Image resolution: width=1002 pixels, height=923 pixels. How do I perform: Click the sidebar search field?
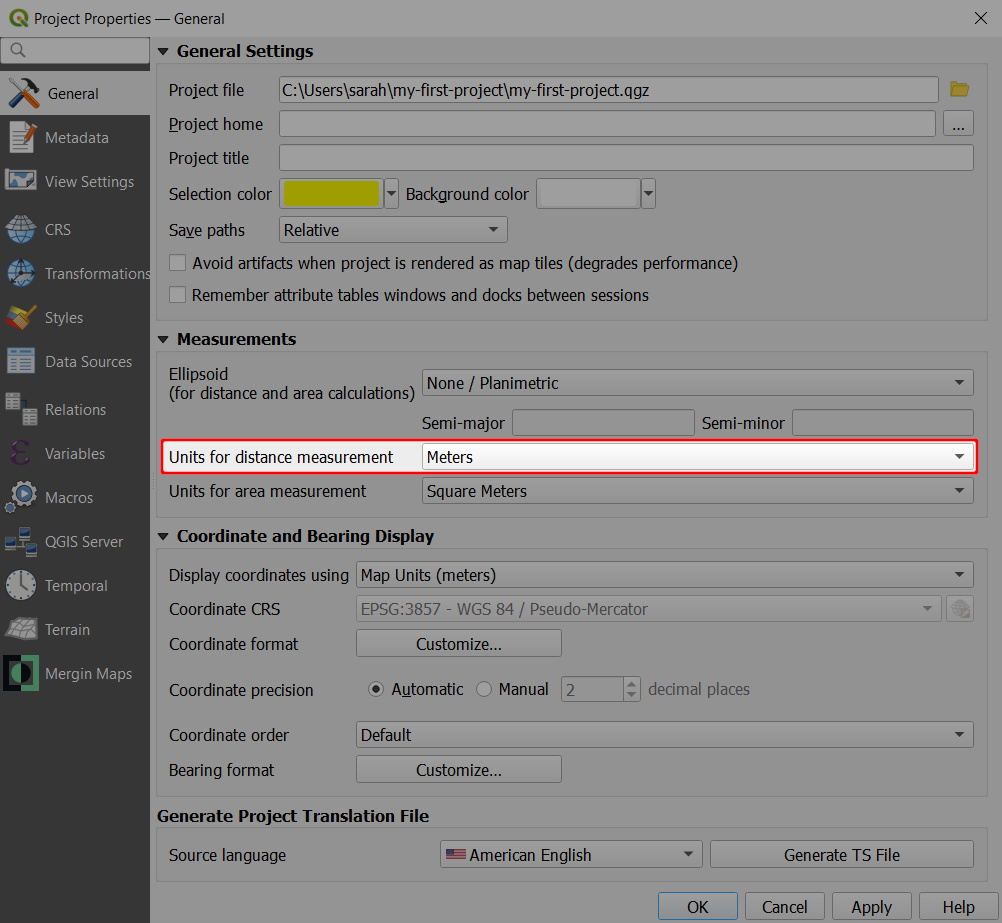(x=75, y=50)
